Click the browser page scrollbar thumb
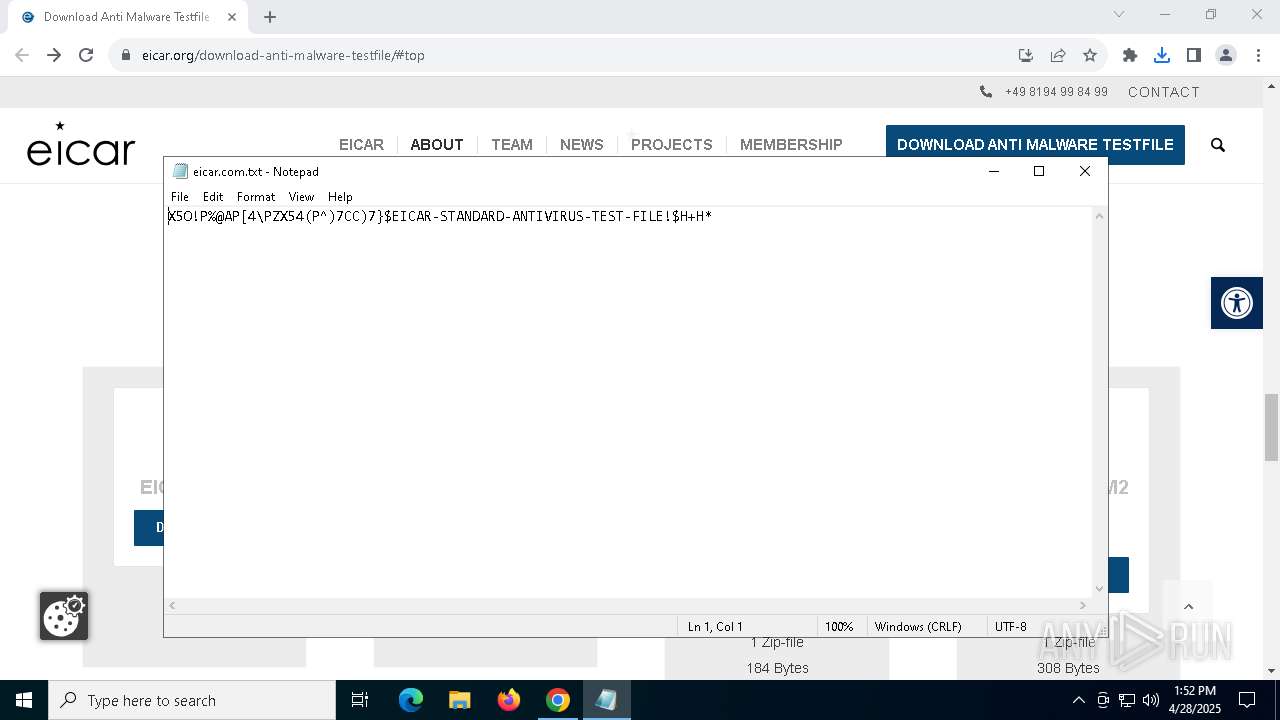 (1271, 427)
